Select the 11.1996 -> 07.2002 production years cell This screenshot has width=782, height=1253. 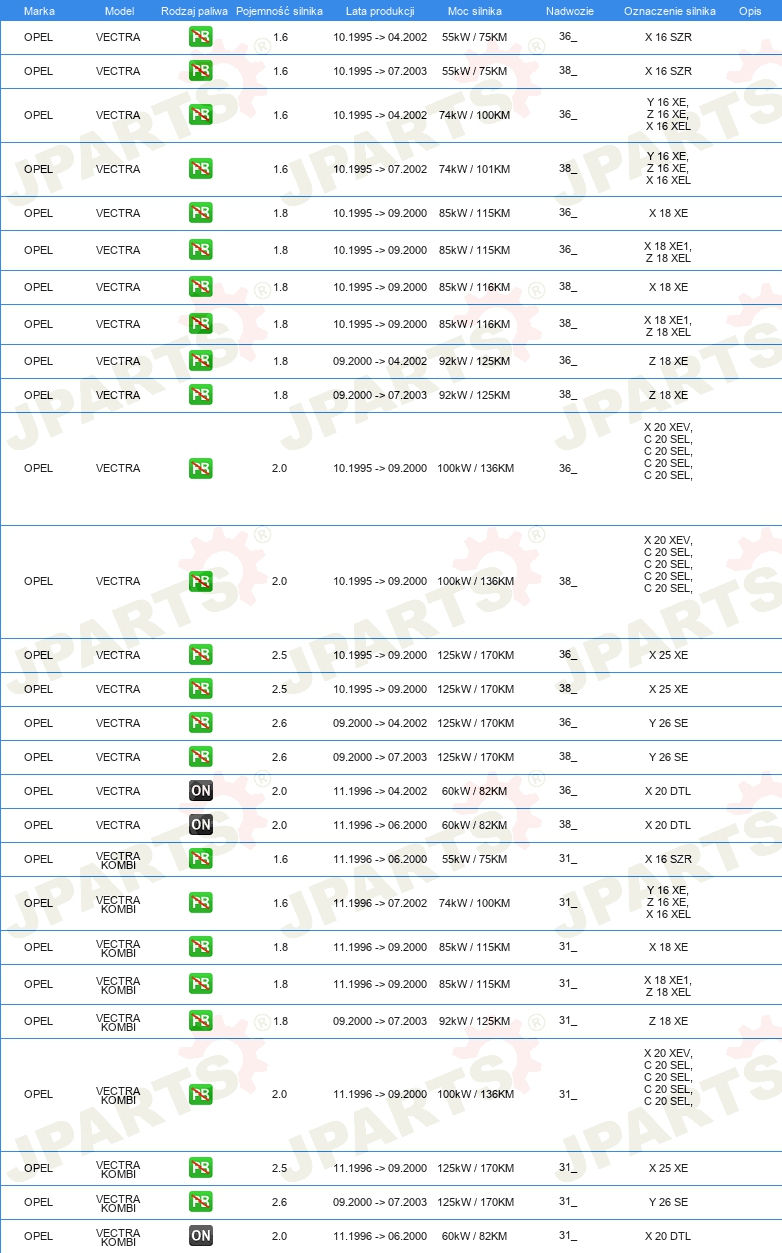[380, 903]
